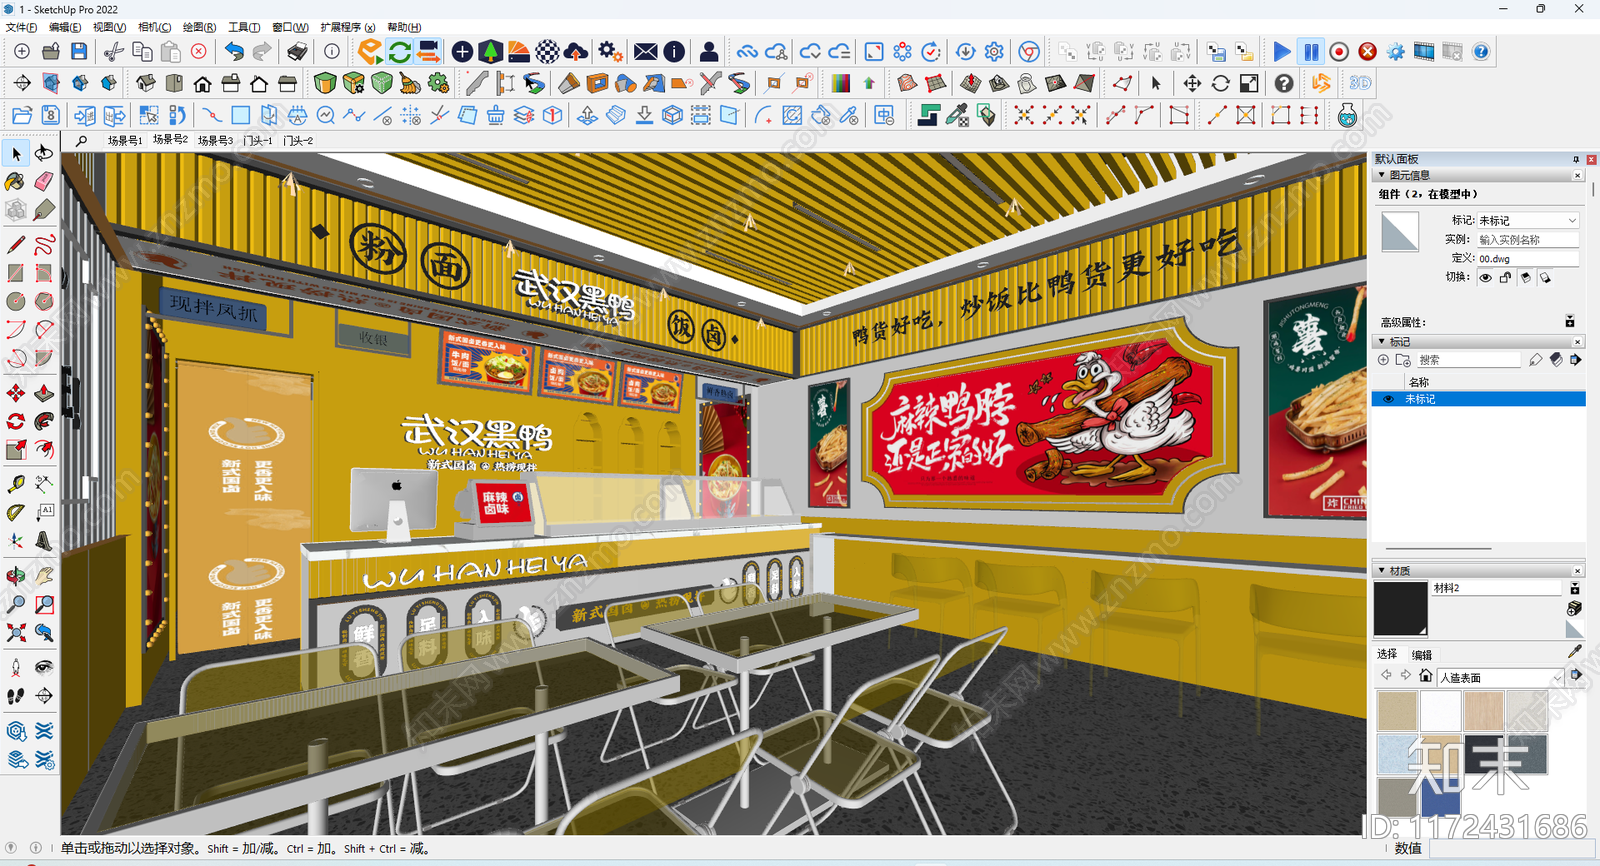Activate the Push/Pull tool

click(44, 393)
